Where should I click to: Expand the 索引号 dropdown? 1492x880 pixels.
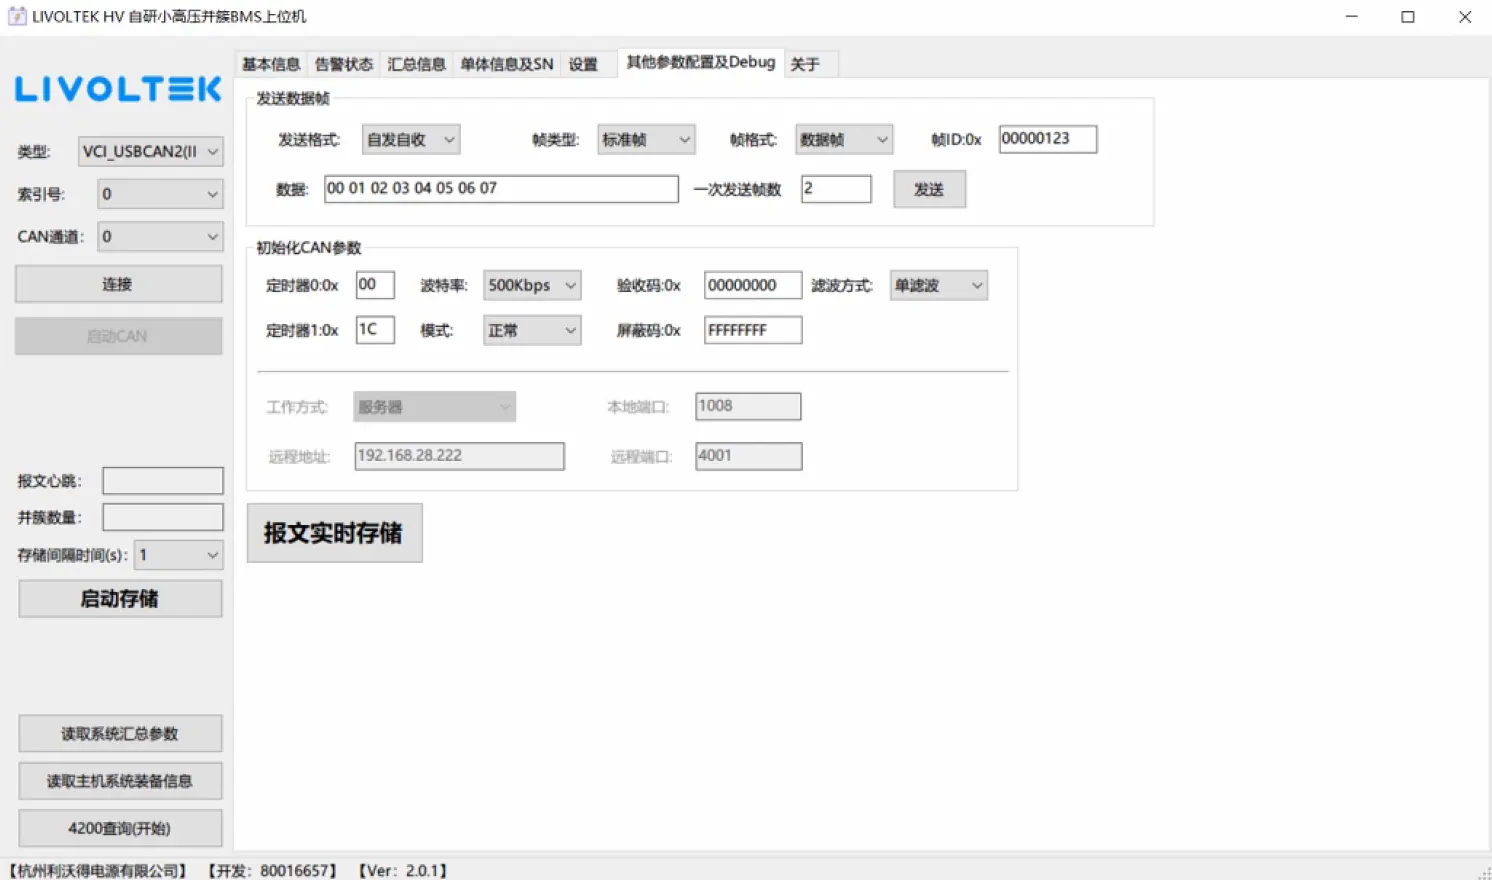160,194
